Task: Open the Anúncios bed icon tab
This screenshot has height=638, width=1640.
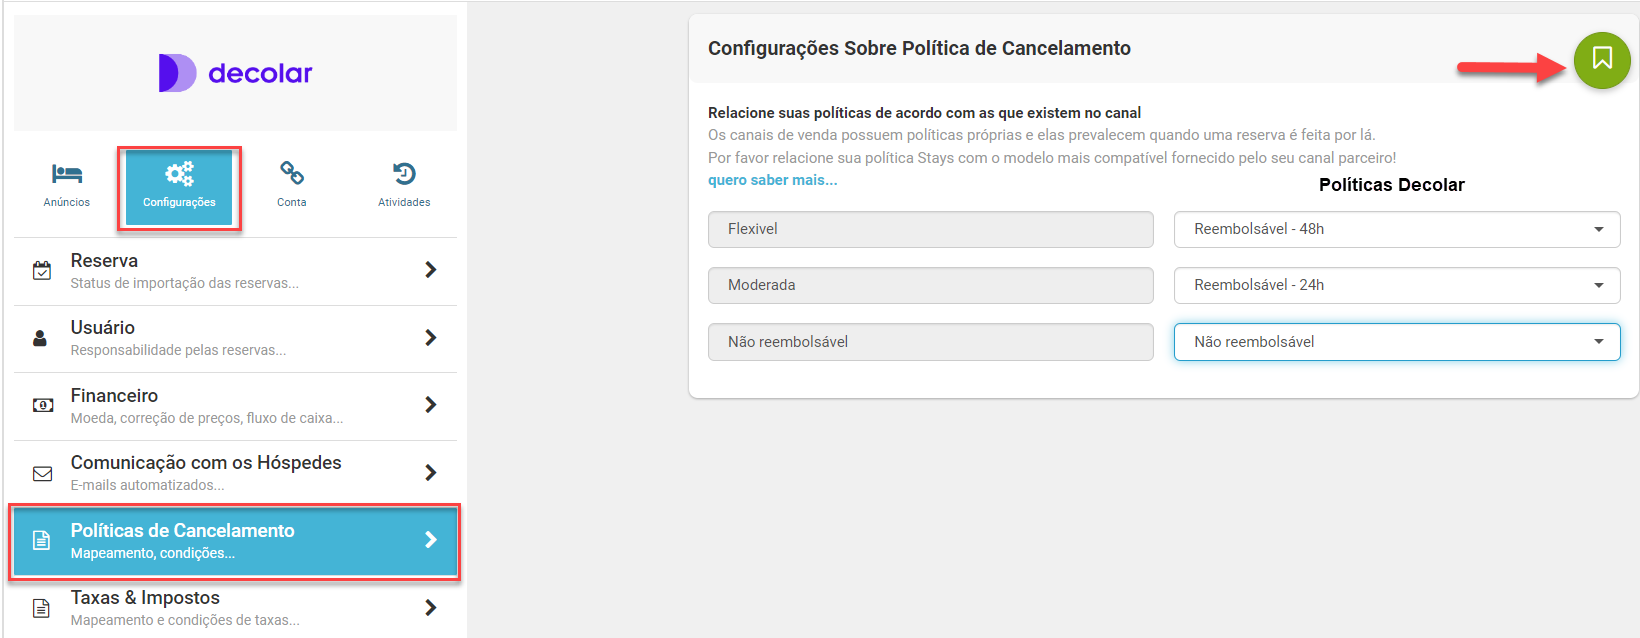Action: (x=67, y=175)
